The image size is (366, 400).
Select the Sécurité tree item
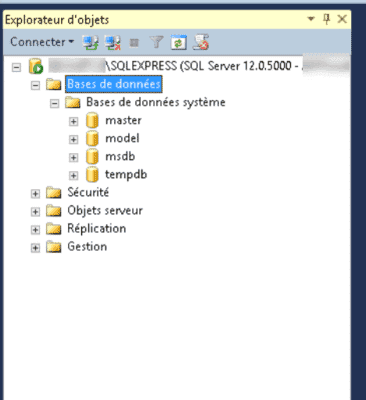[x=88, y=192]
